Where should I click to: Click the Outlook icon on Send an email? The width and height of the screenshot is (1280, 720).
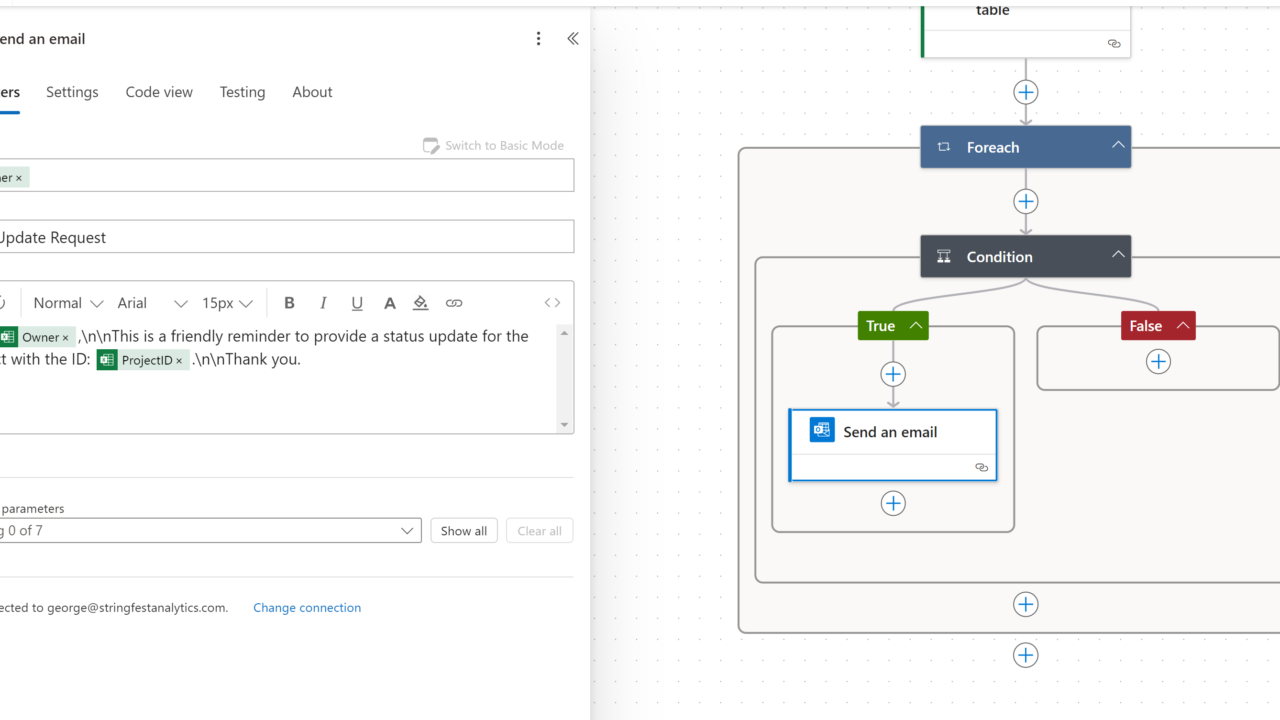click(x=822, y=431)
